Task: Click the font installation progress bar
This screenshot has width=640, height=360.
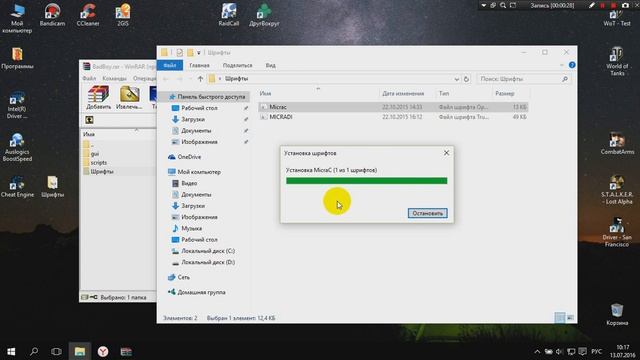Action: click(367, 180)
